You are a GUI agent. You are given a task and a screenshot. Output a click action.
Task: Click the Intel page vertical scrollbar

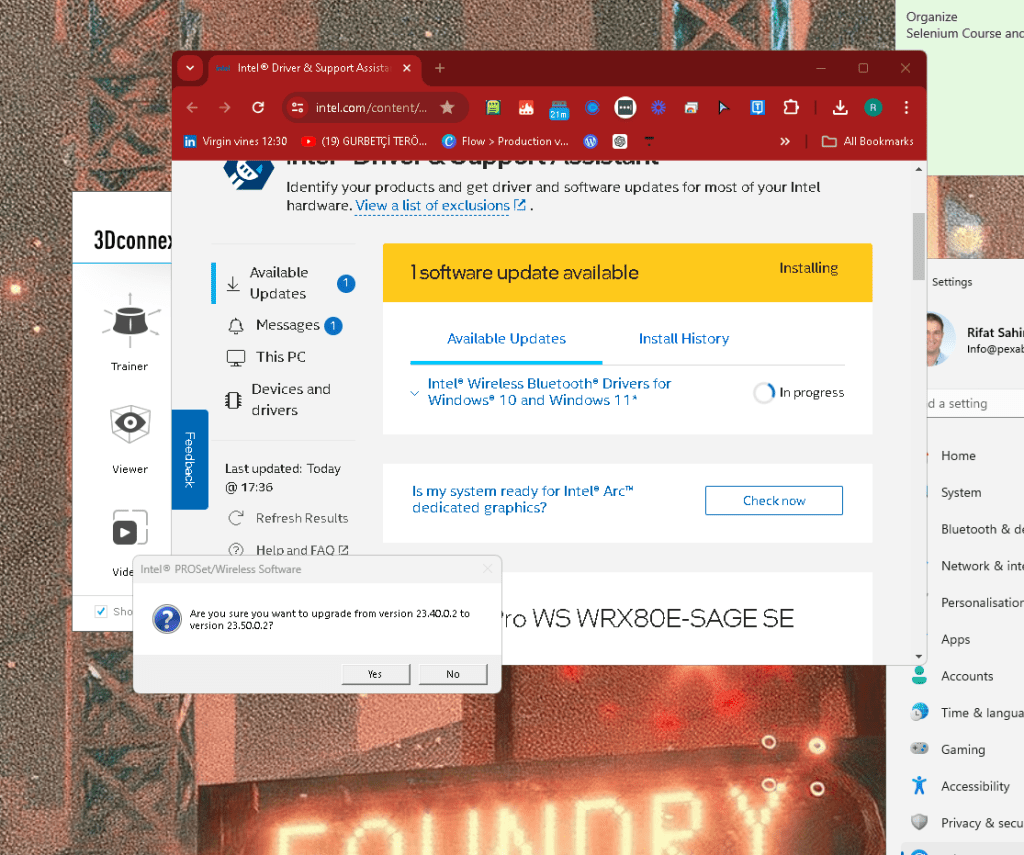point(918,246)
